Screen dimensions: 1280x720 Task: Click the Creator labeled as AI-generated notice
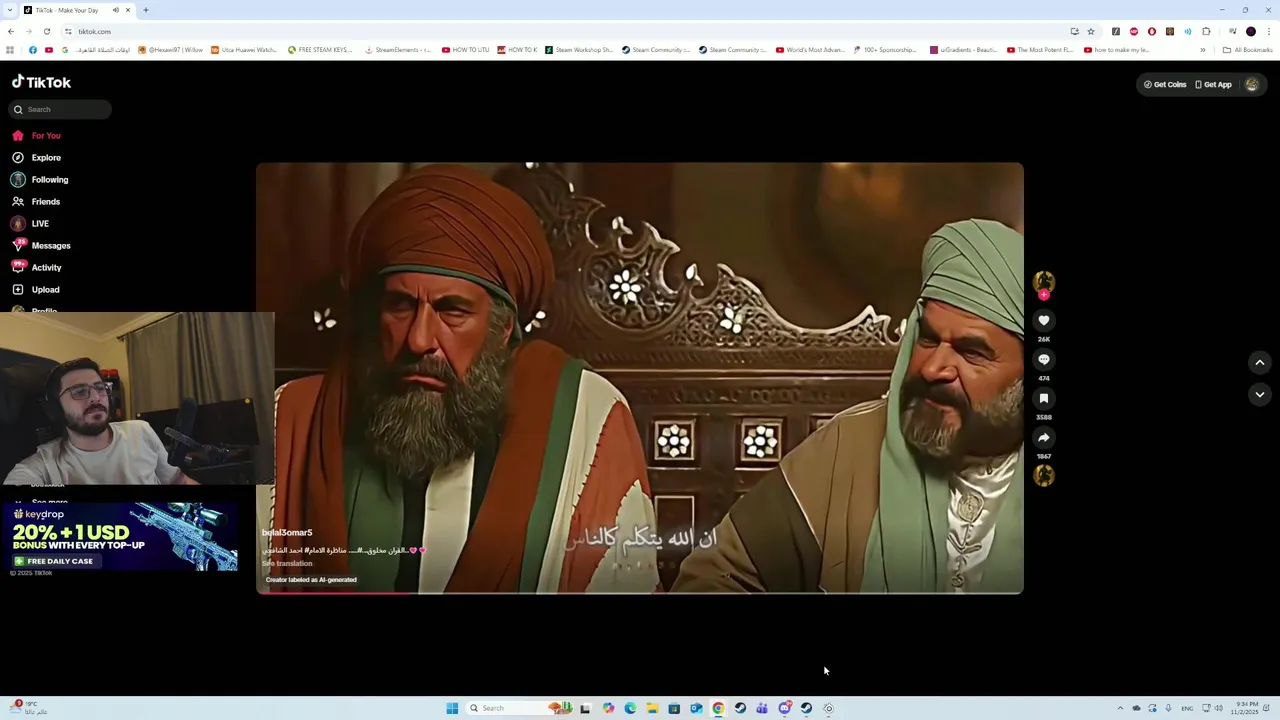pyautogui.click(x=311, y=580)
